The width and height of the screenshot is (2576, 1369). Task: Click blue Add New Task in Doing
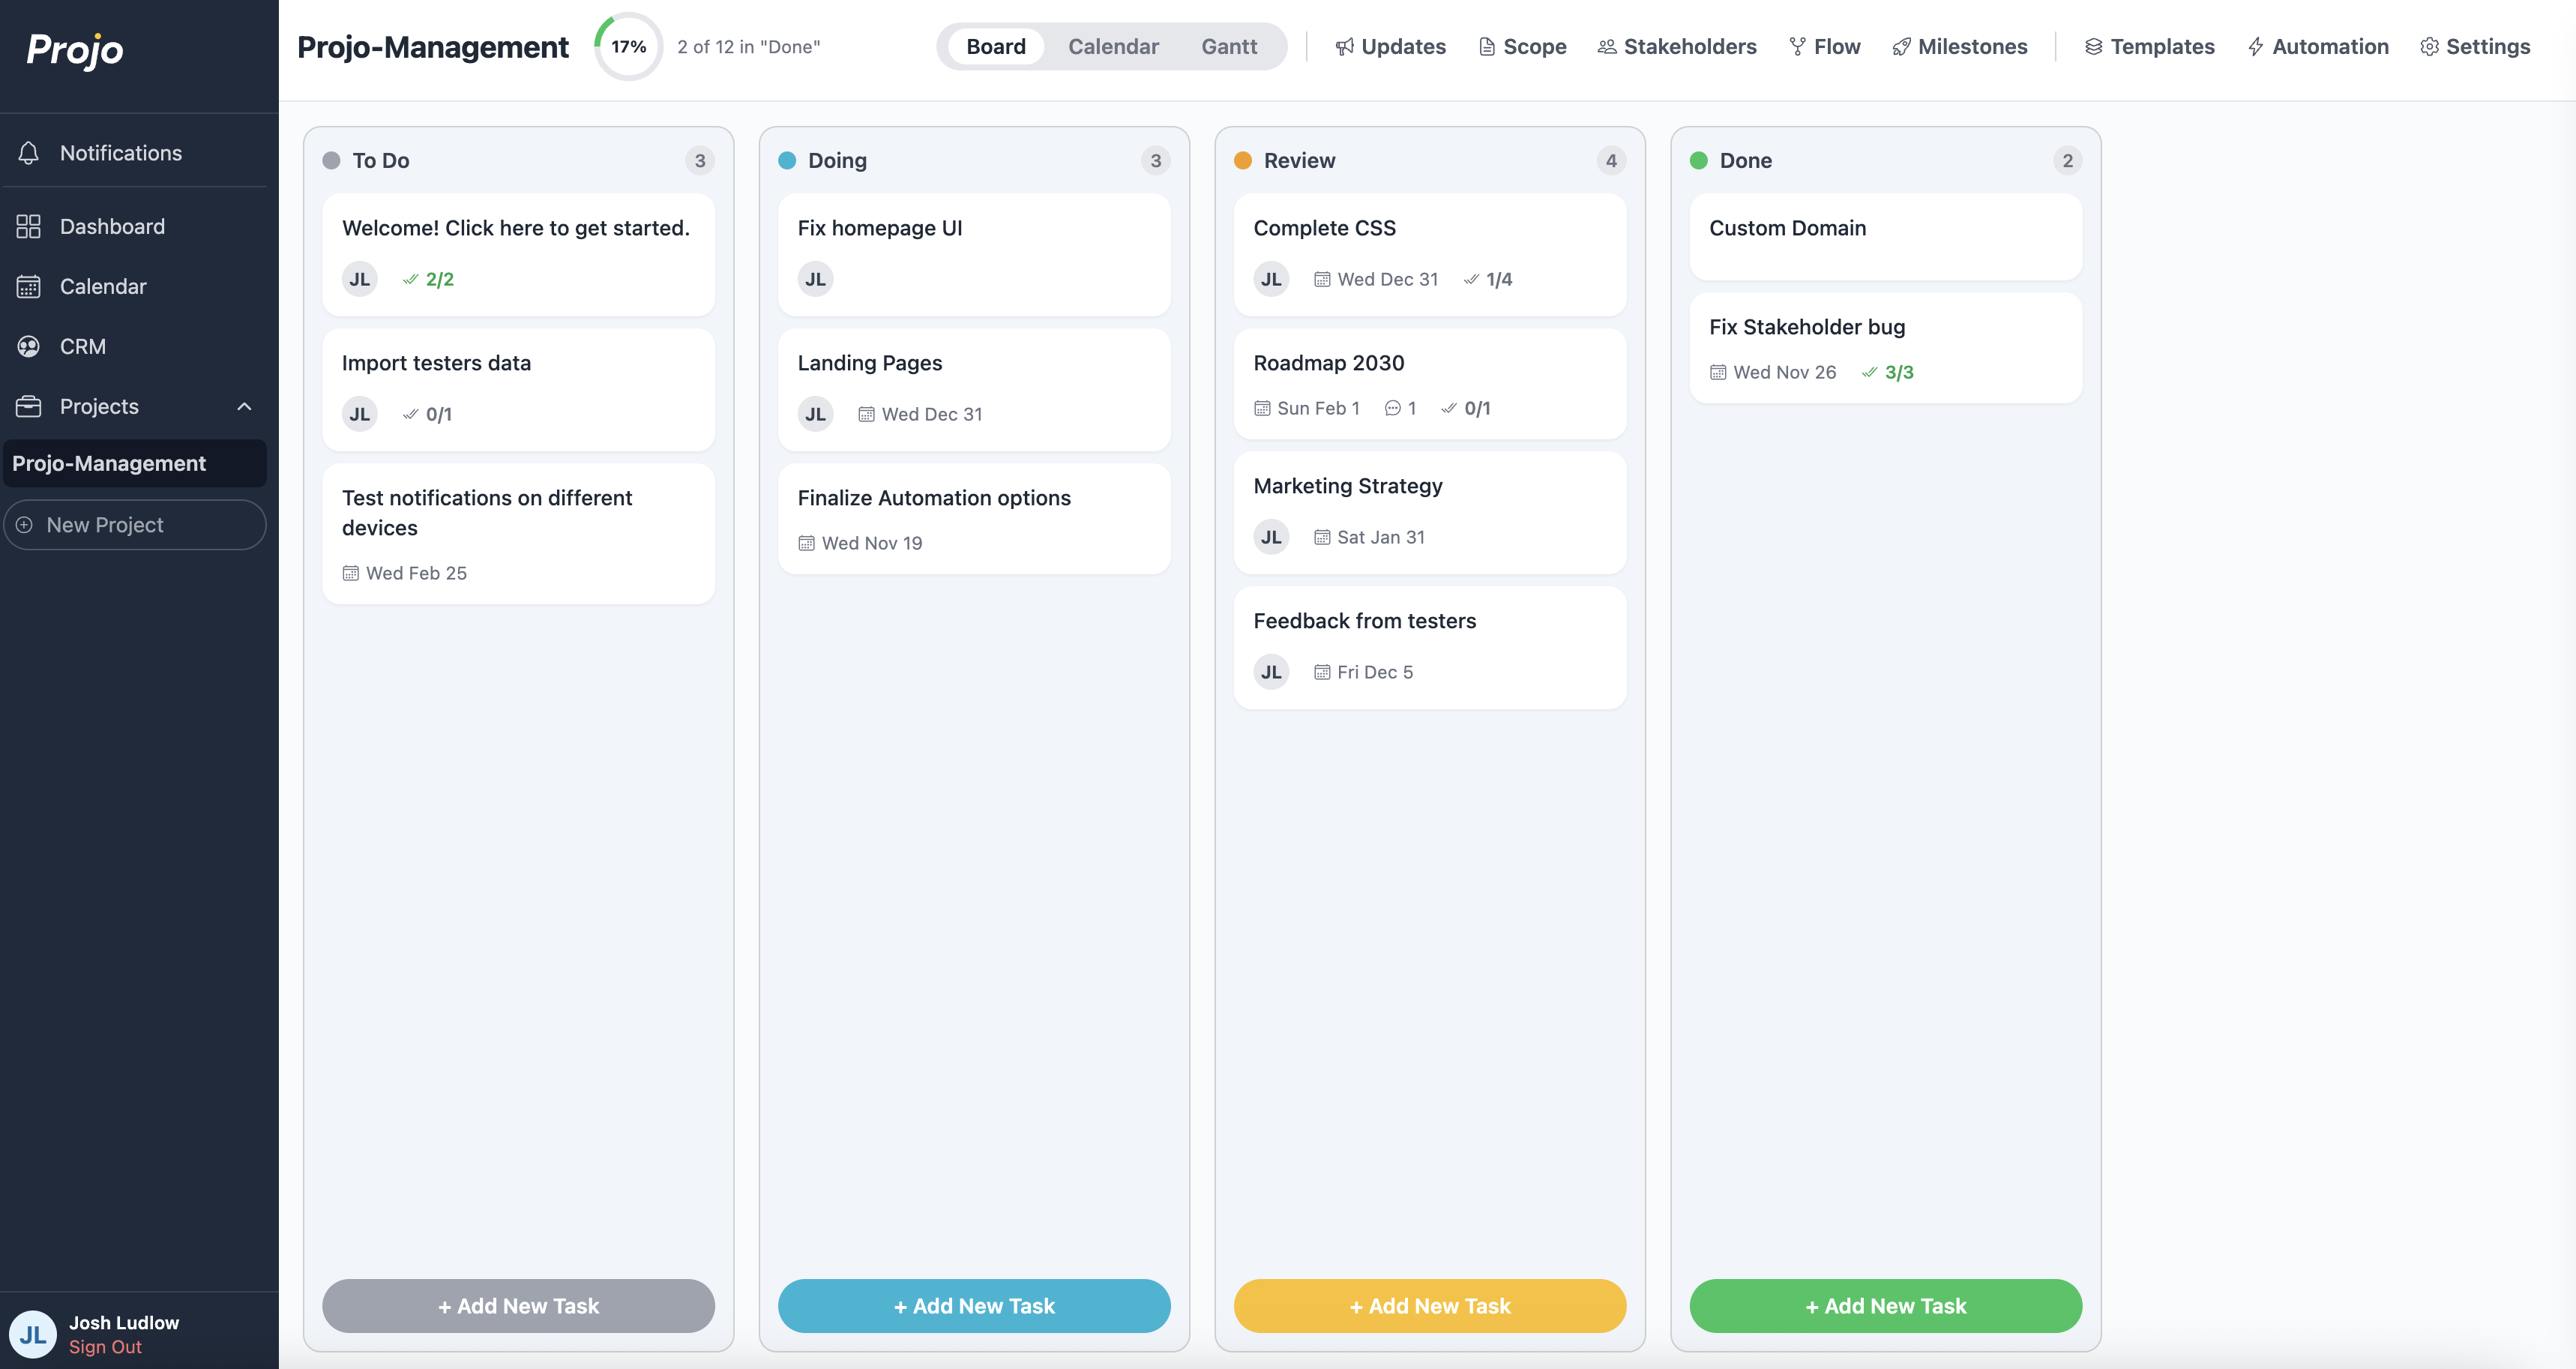coord(974,1305)
